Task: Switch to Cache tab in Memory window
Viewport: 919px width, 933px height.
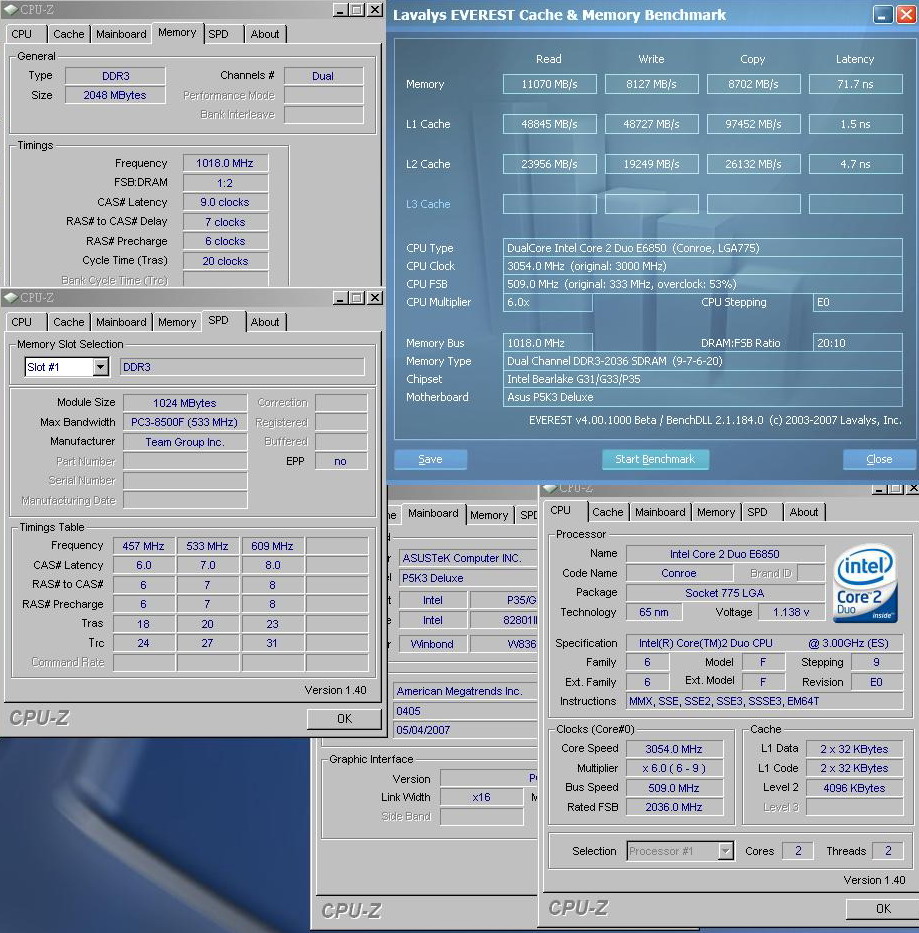Action: pos(68,34)
